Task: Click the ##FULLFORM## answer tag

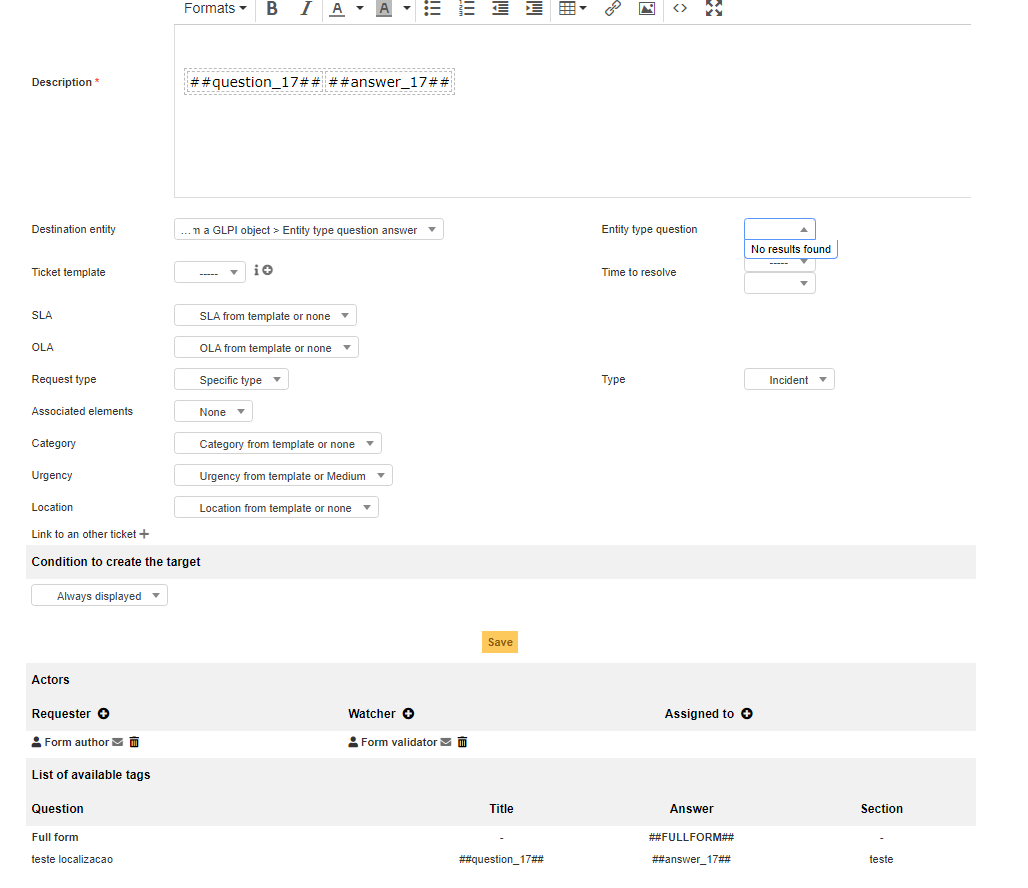Action: [x=691, y=837]
